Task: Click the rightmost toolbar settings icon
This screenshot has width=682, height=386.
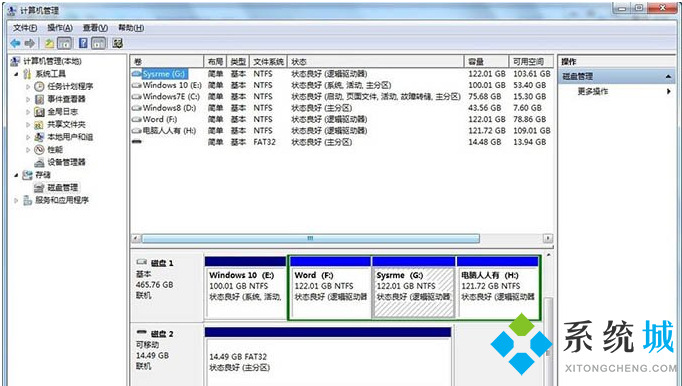Action: point(117,43)
